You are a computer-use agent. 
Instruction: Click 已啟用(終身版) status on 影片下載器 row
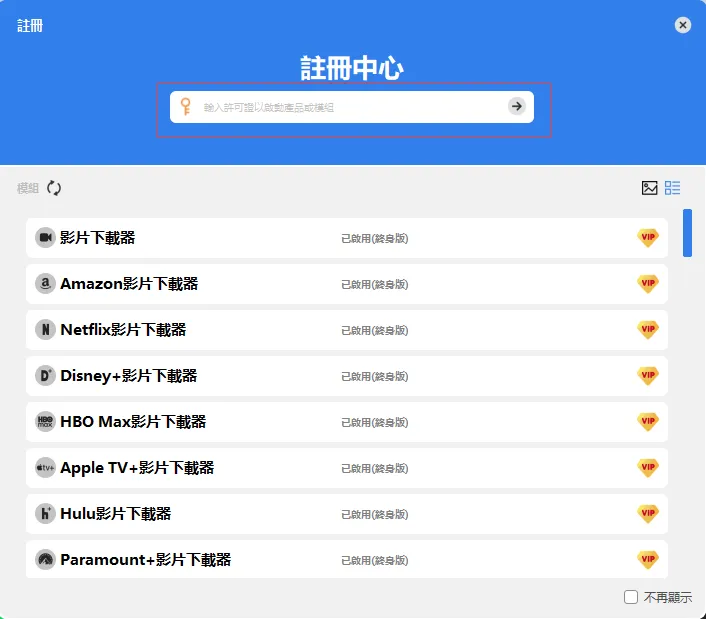375,239
